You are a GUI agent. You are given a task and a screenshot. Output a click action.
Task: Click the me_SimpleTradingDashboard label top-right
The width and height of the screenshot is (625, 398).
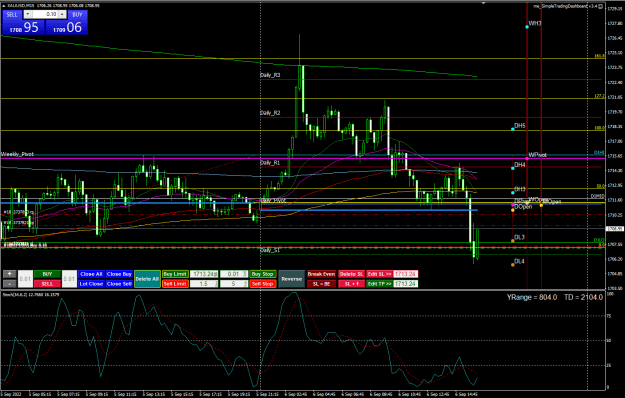coord(566,6)
